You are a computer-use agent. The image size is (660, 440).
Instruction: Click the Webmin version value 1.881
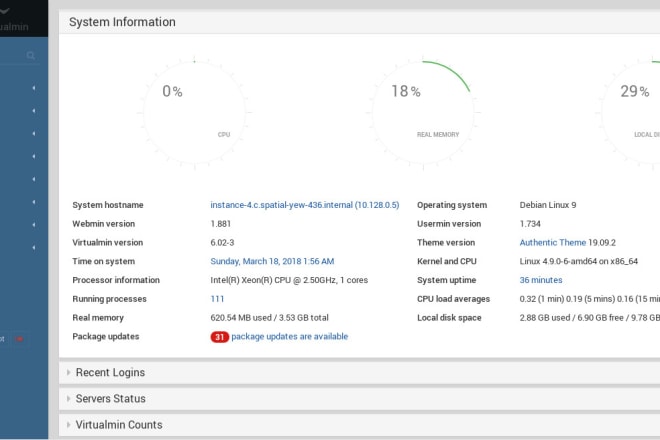point(221,224)
